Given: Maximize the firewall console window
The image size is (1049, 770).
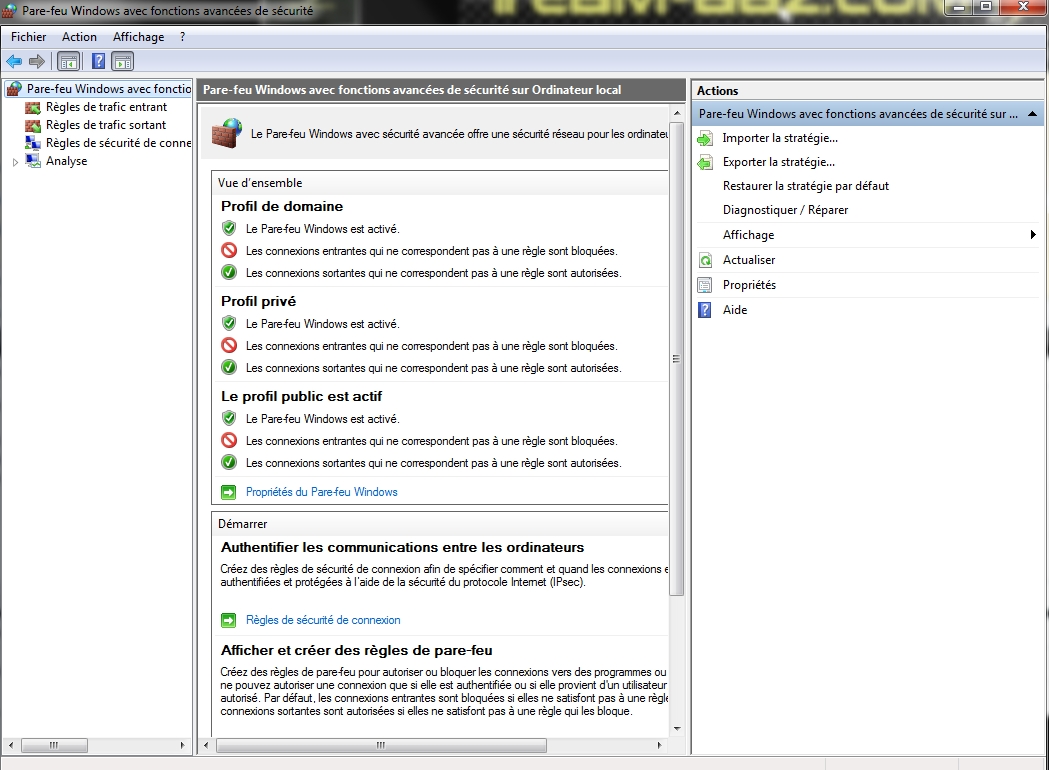Looking at the screenshot, I should pos(986,7).
